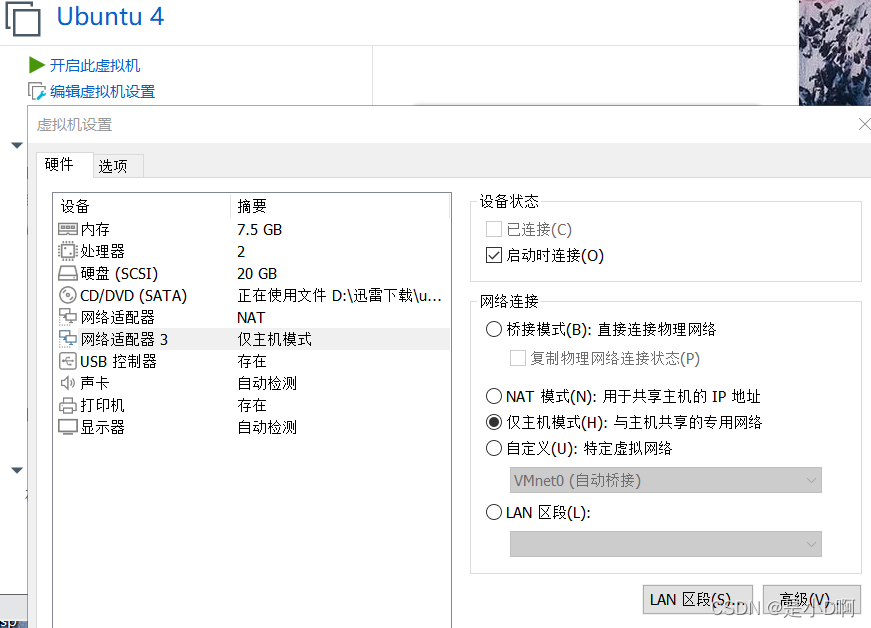The height and width of the screenshot is (628, 871).
Task: Select the memory (内存) device icon
Action: (x=68, y=229)
